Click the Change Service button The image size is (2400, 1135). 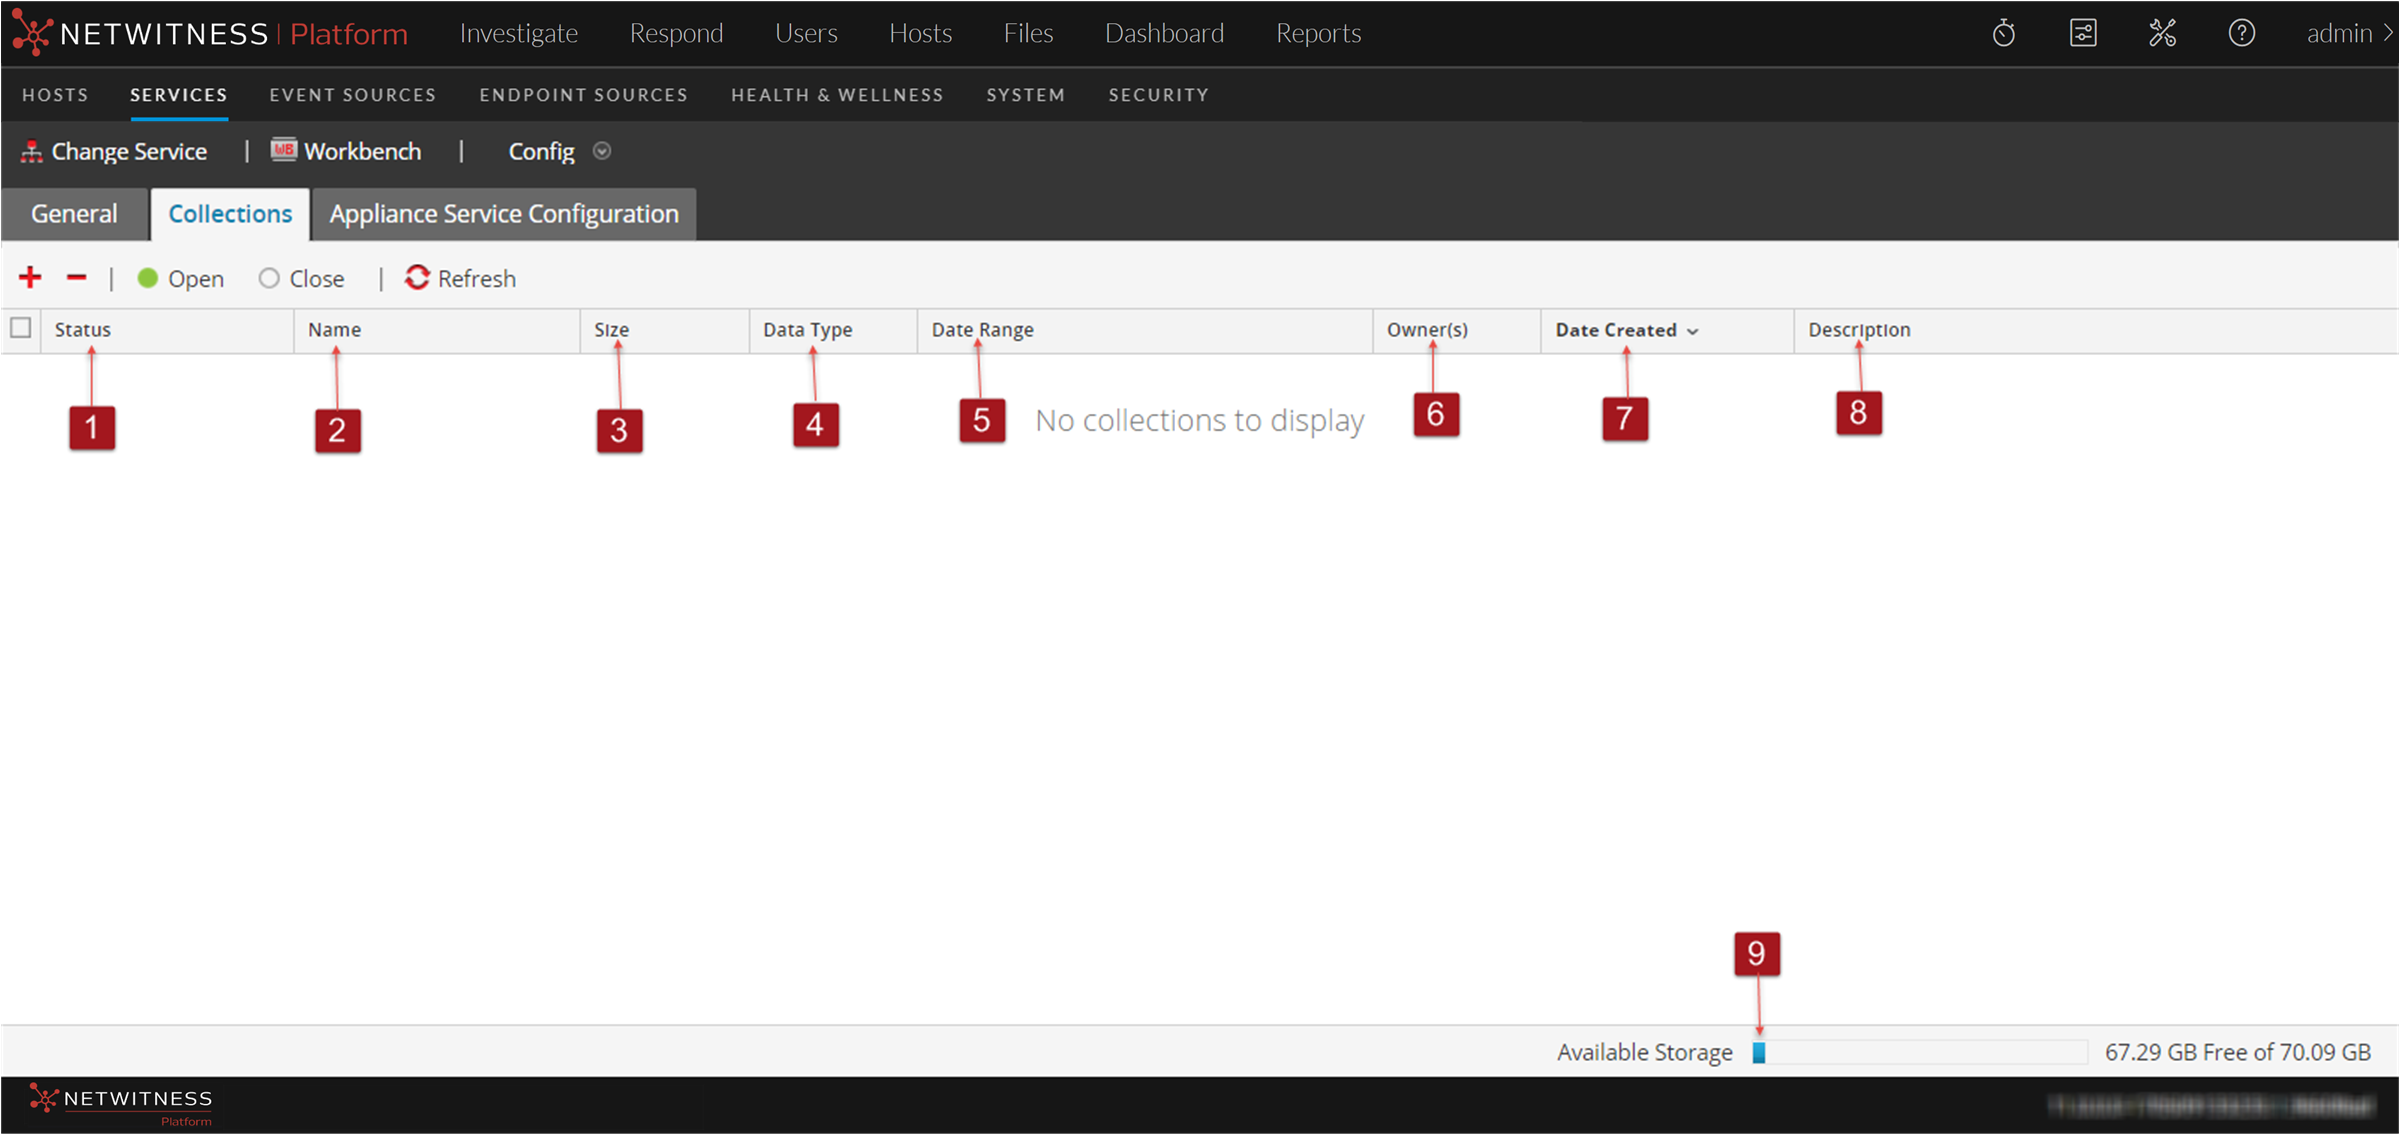(114, 151)
